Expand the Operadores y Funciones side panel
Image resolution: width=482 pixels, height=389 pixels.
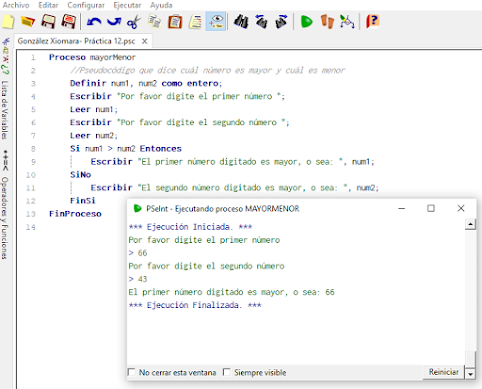point(4,218)
